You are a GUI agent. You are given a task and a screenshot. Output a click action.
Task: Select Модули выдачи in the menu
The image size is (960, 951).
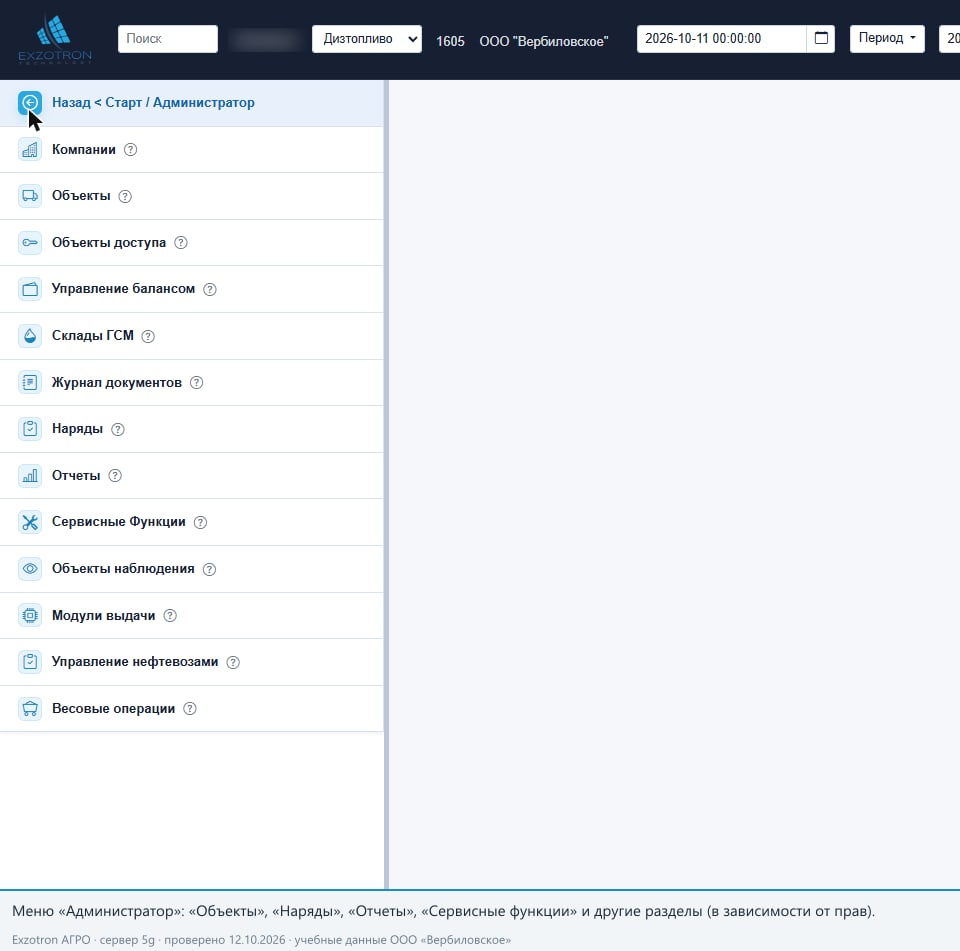[192, 615]
